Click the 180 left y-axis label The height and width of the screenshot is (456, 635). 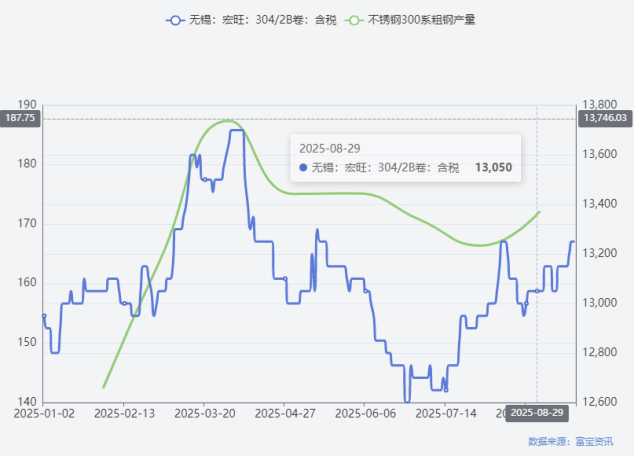[x=27, y=164]
